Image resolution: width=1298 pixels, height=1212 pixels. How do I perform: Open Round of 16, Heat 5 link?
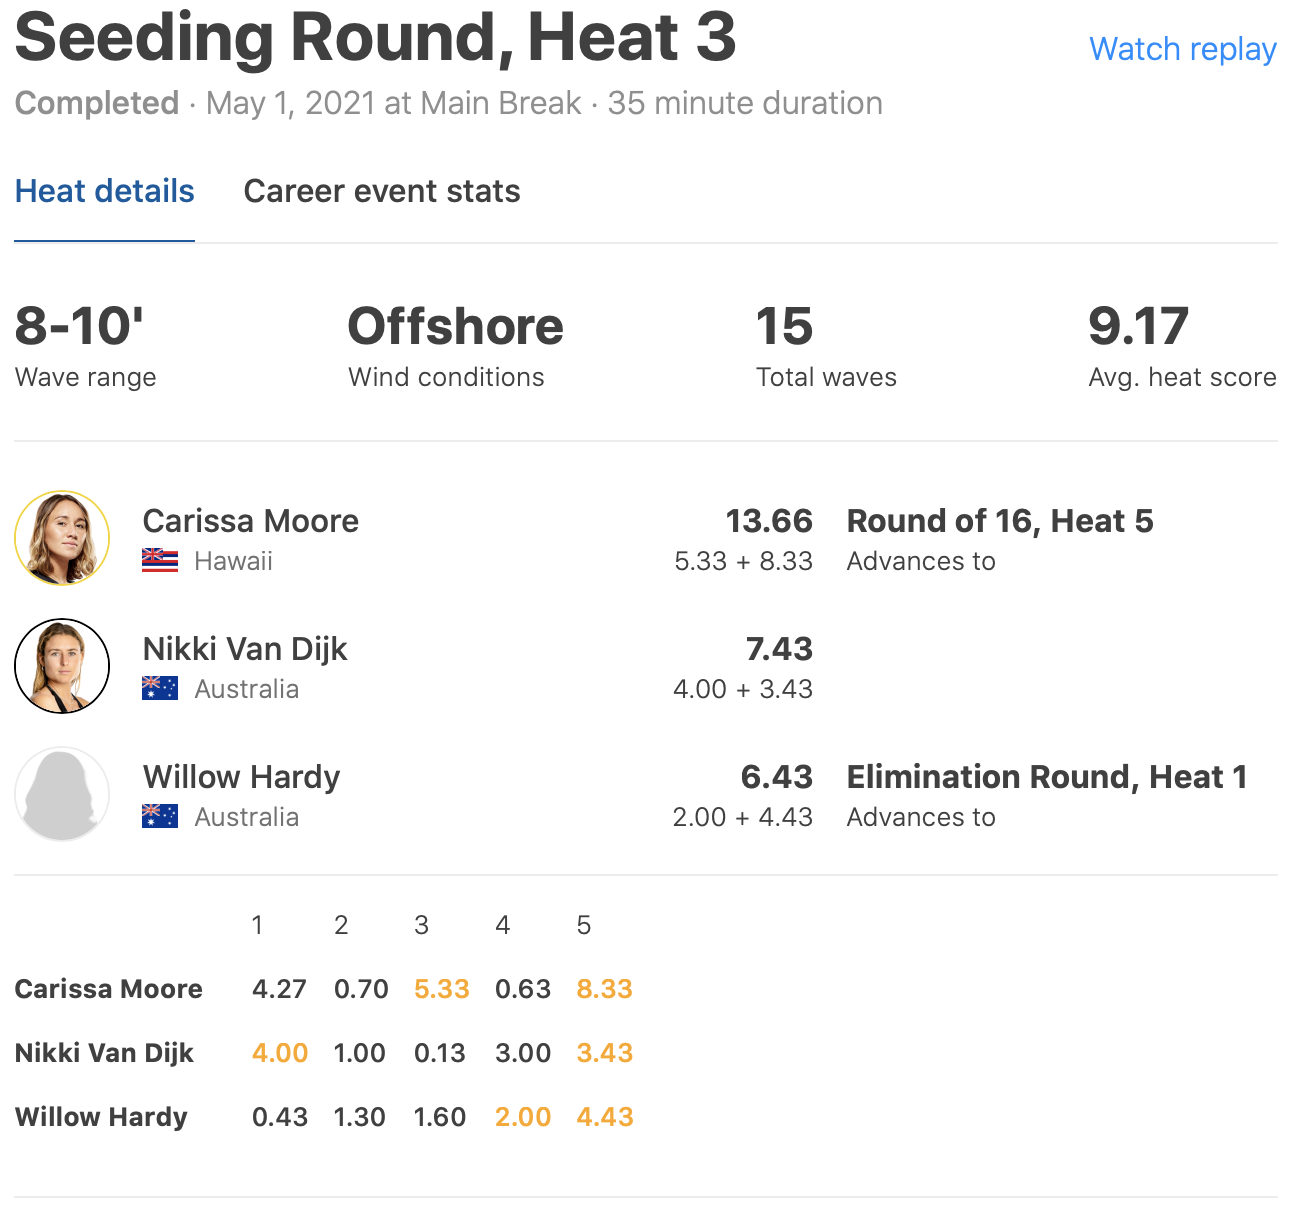click(x=1000, y=521)
